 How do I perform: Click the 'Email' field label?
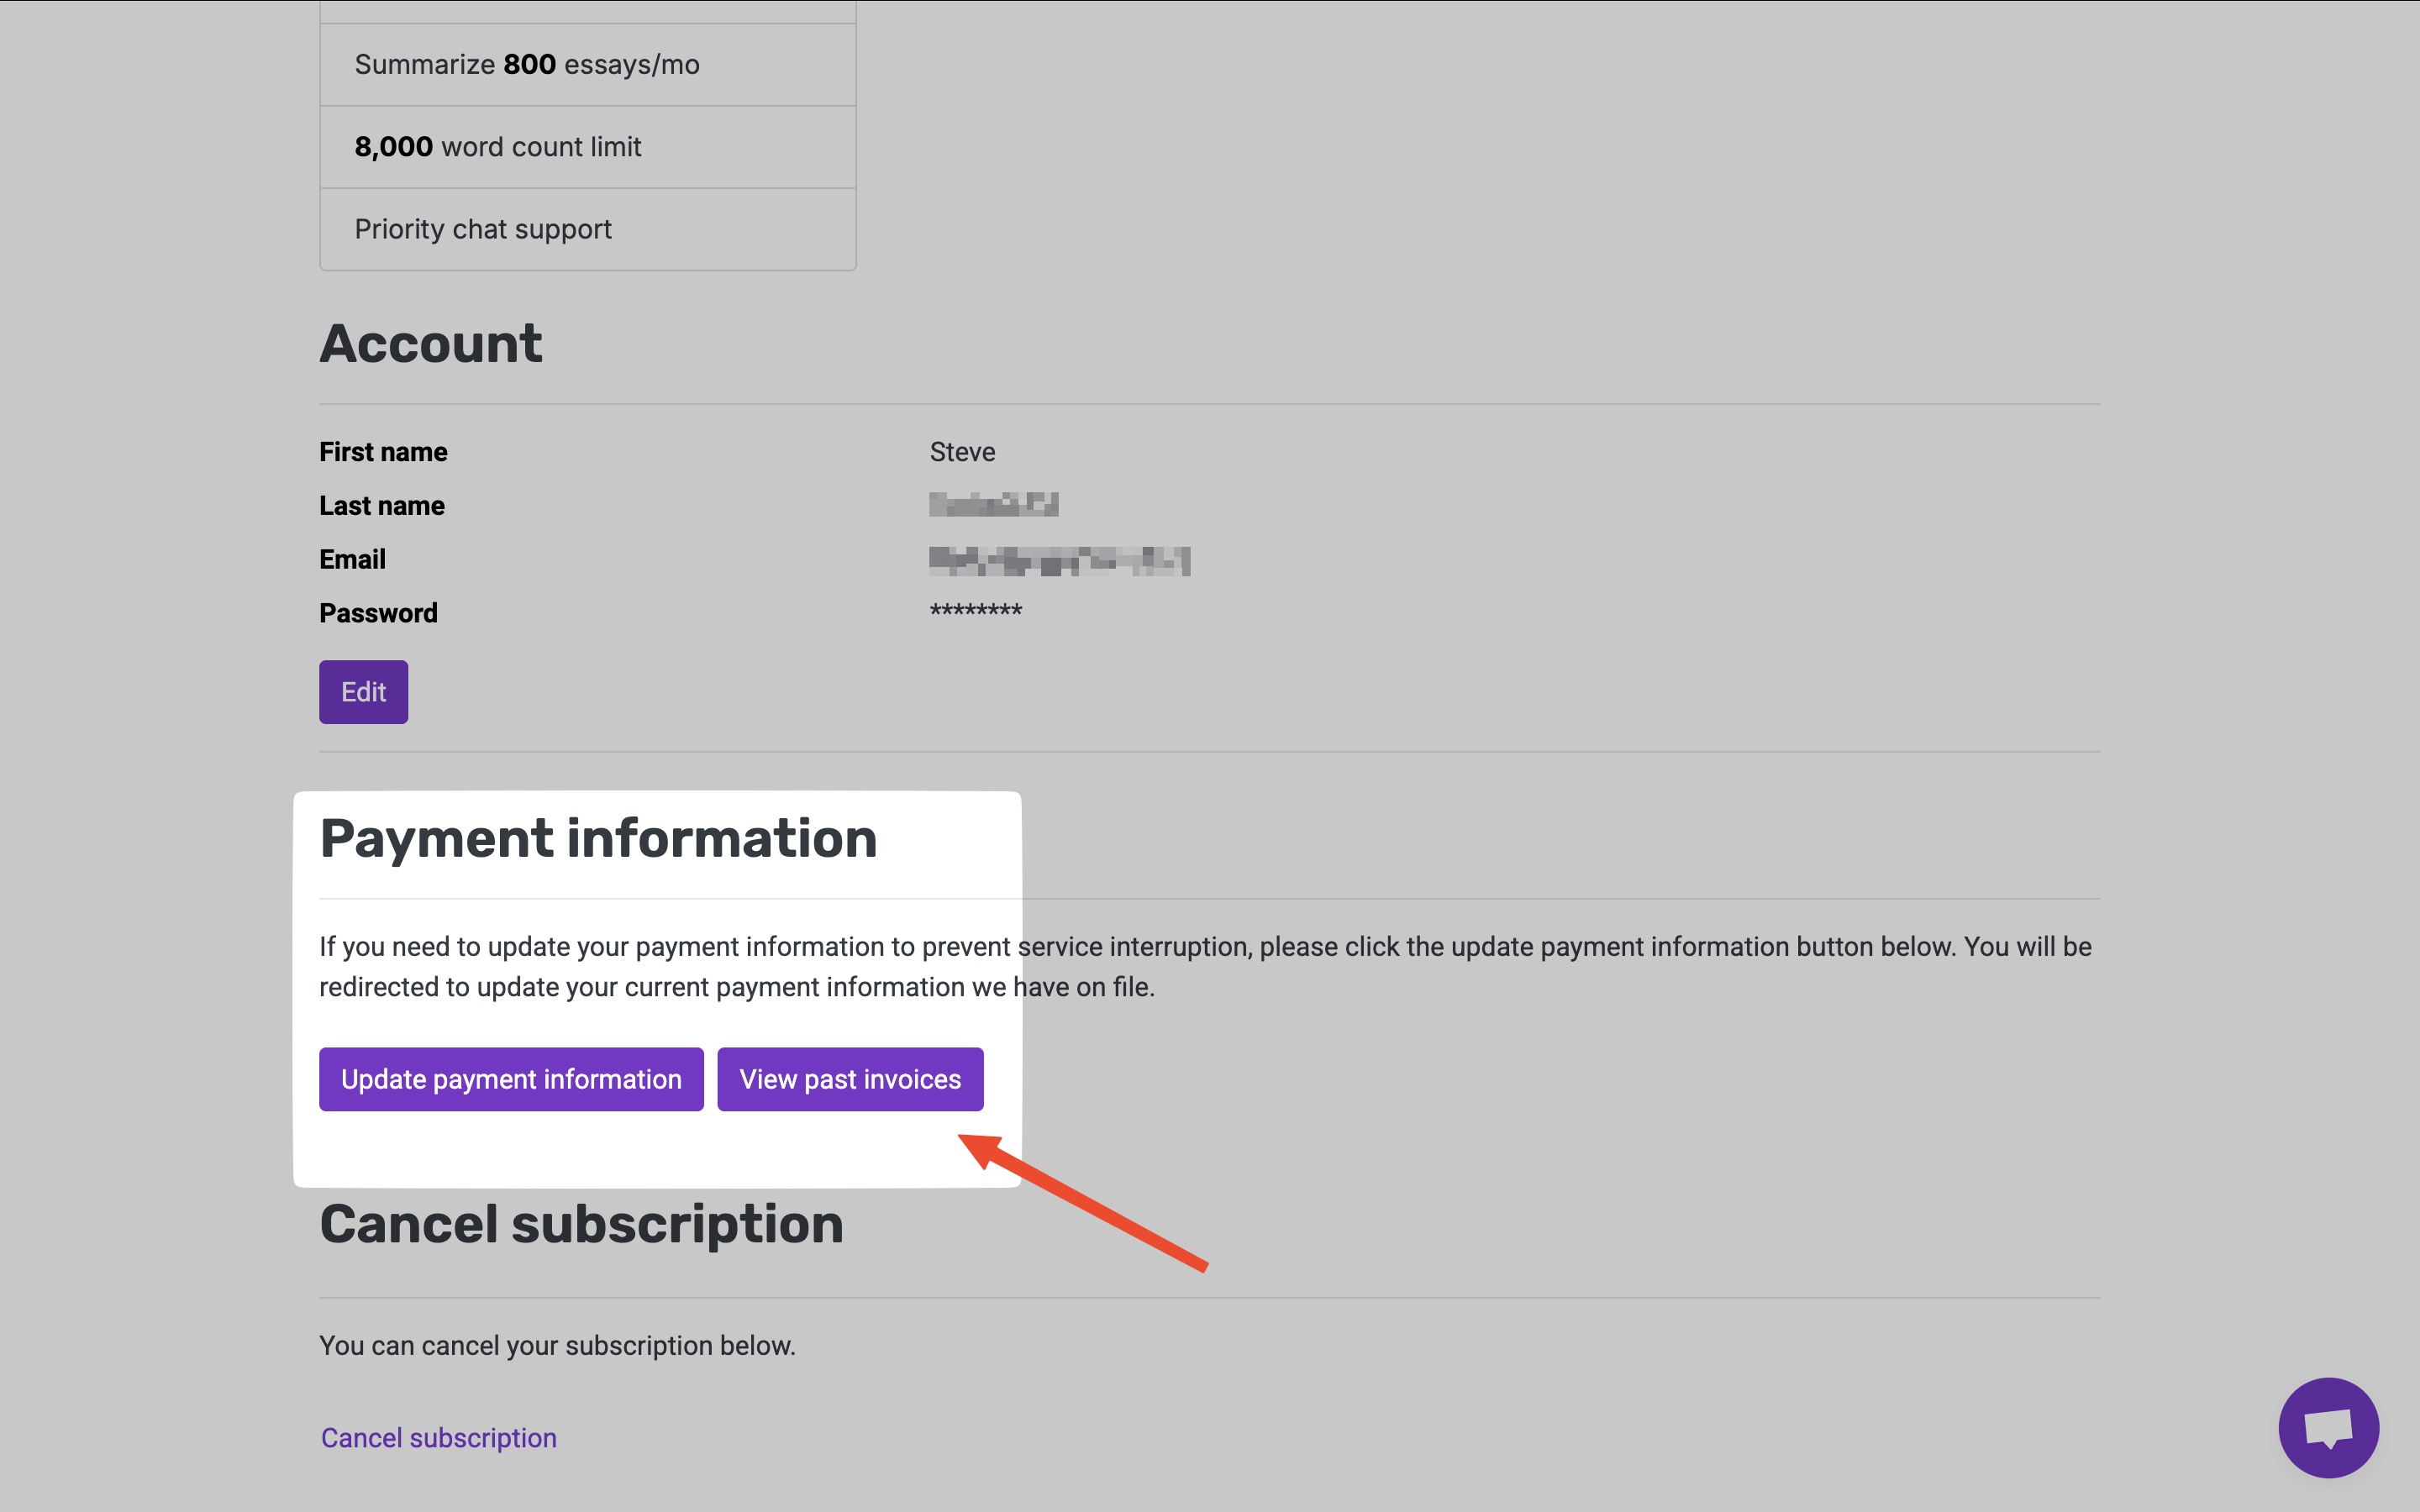coord(352,560)
